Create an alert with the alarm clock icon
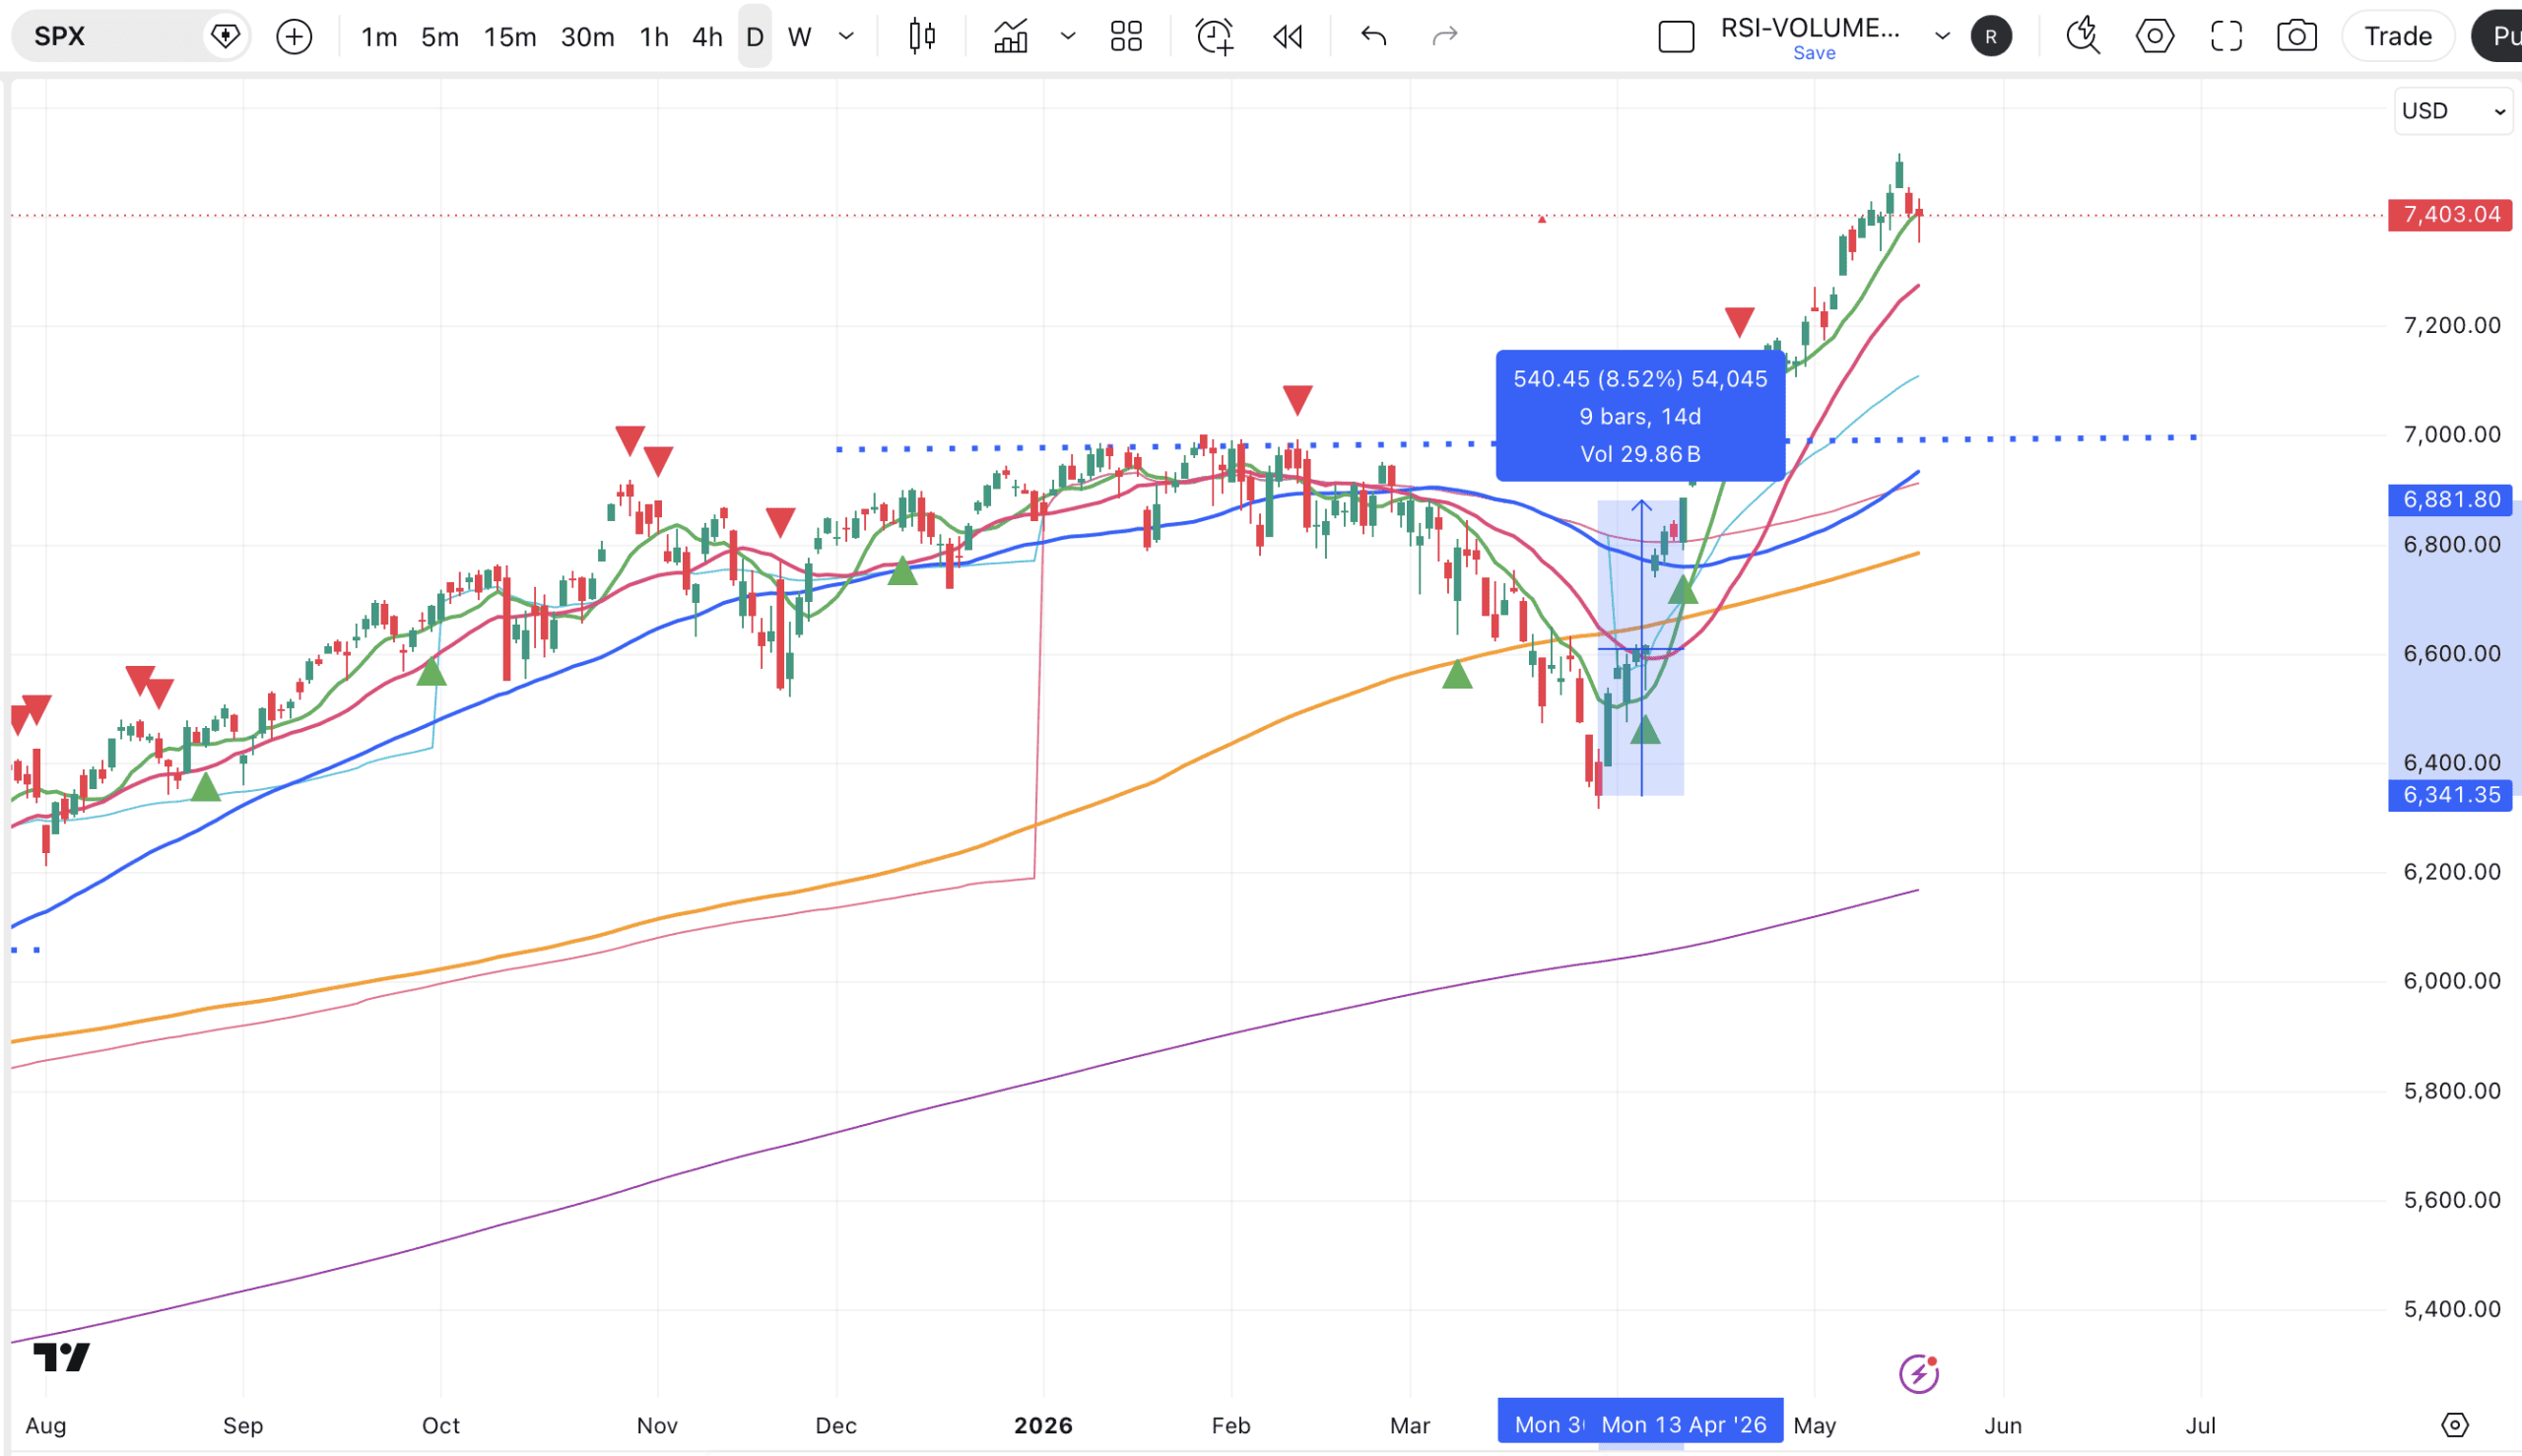The width and height of the screenshot is (2522, 1456). click(x=1214, y=37)
